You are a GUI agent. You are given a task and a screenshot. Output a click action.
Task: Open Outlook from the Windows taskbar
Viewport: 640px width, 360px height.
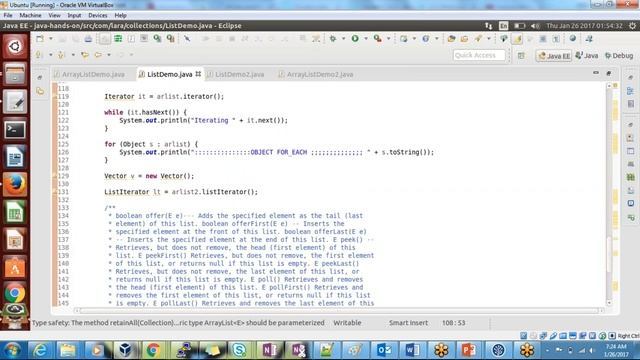click(384, 350)
